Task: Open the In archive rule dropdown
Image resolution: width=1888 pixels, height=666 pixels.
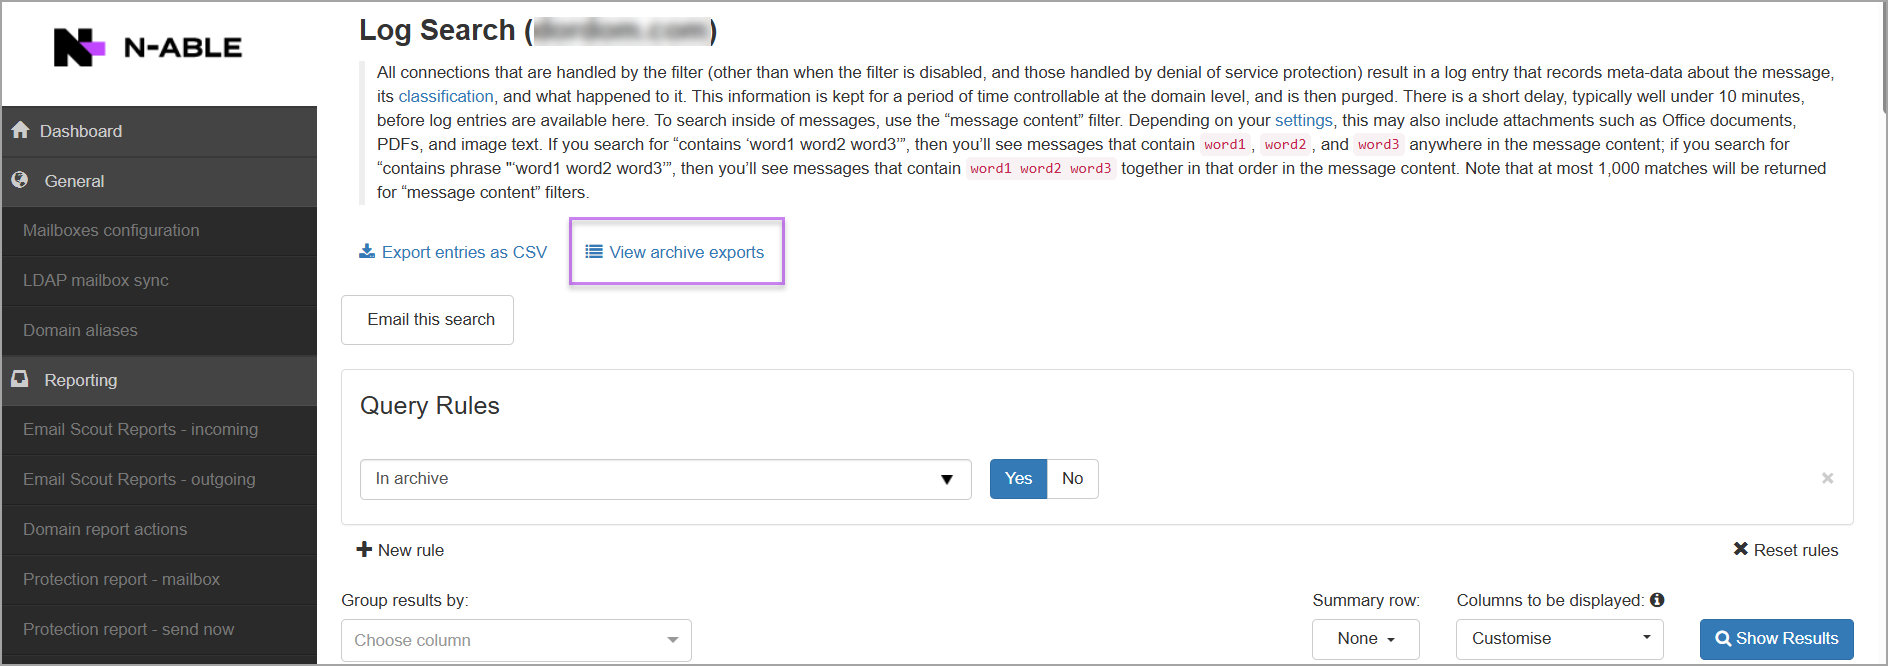Action: 665,479
